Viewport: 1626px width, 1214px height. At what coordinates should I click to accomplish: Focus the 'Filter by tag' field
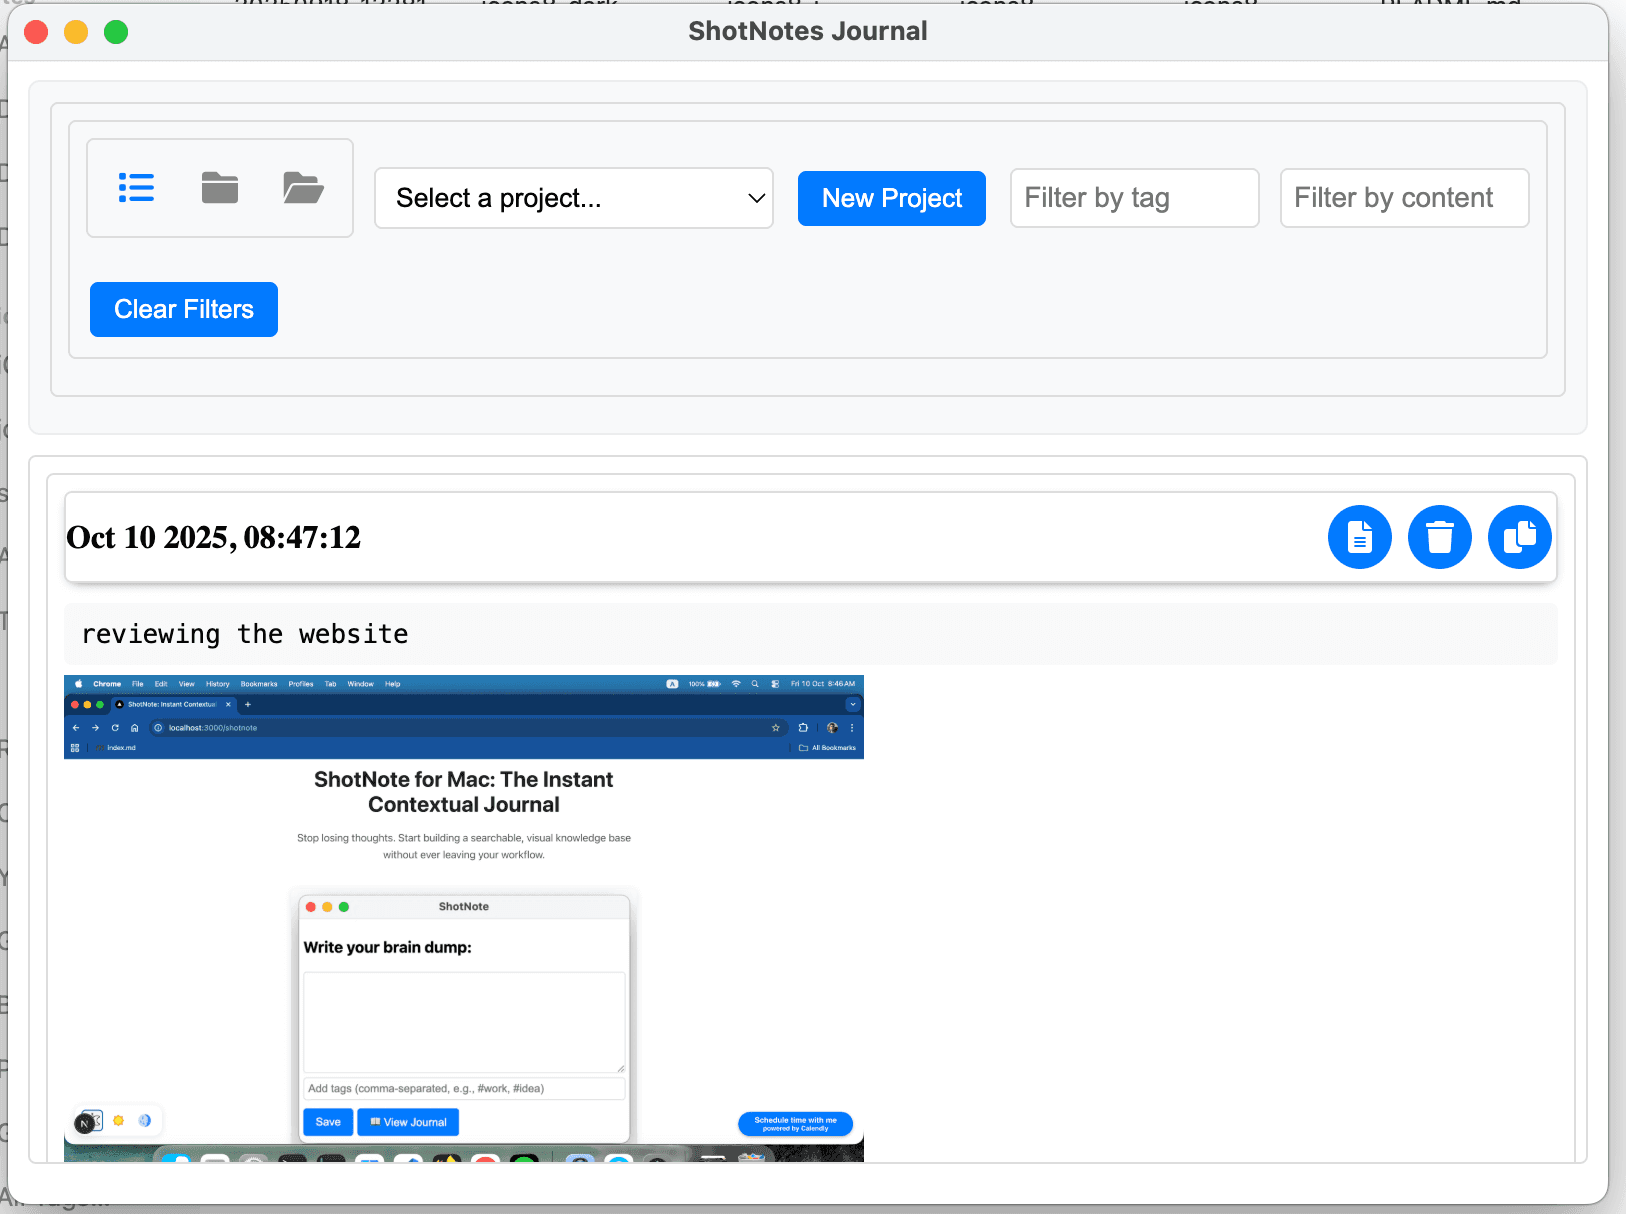coord(1134,198)
